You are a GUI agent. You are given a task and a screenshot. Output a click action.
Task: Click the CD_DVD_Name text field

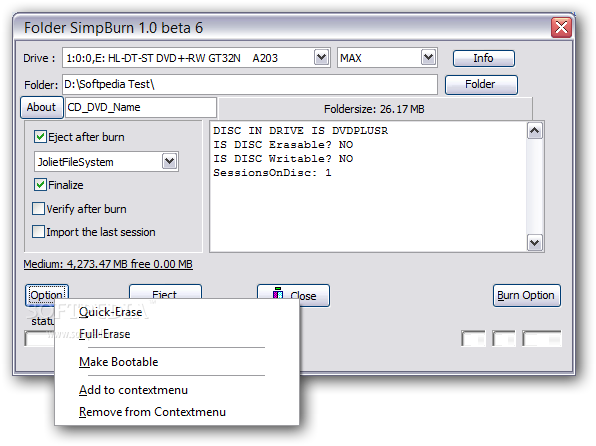point(141,108)
